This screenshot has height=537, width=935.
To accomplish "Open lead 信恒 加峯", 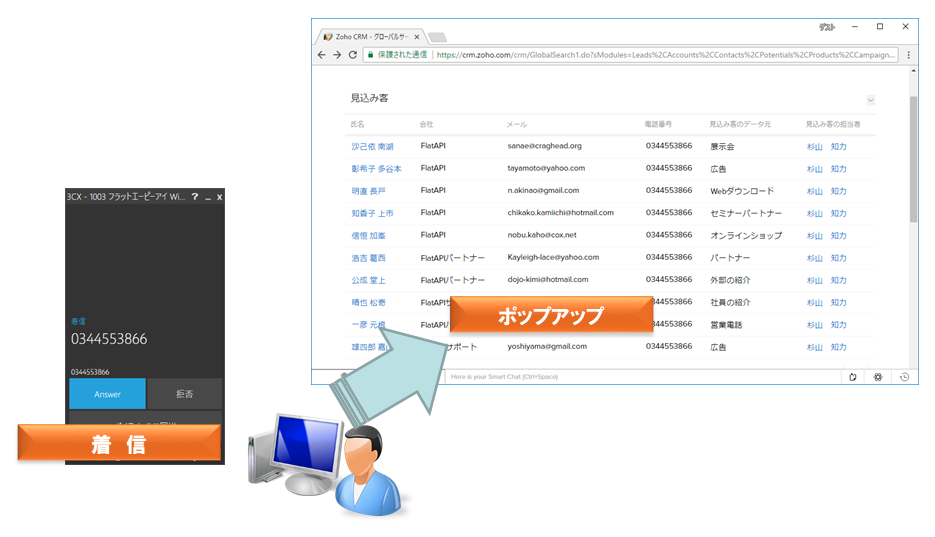I will [x=368, y=235].
